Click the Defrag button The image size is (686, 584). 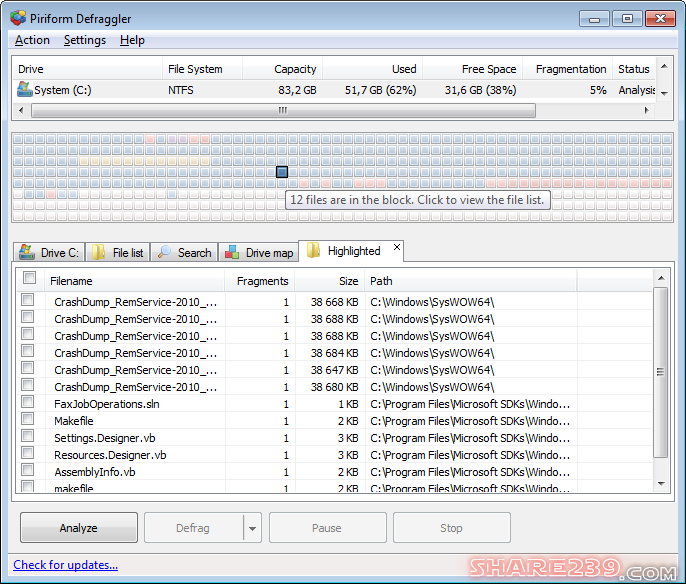point(193,528)
